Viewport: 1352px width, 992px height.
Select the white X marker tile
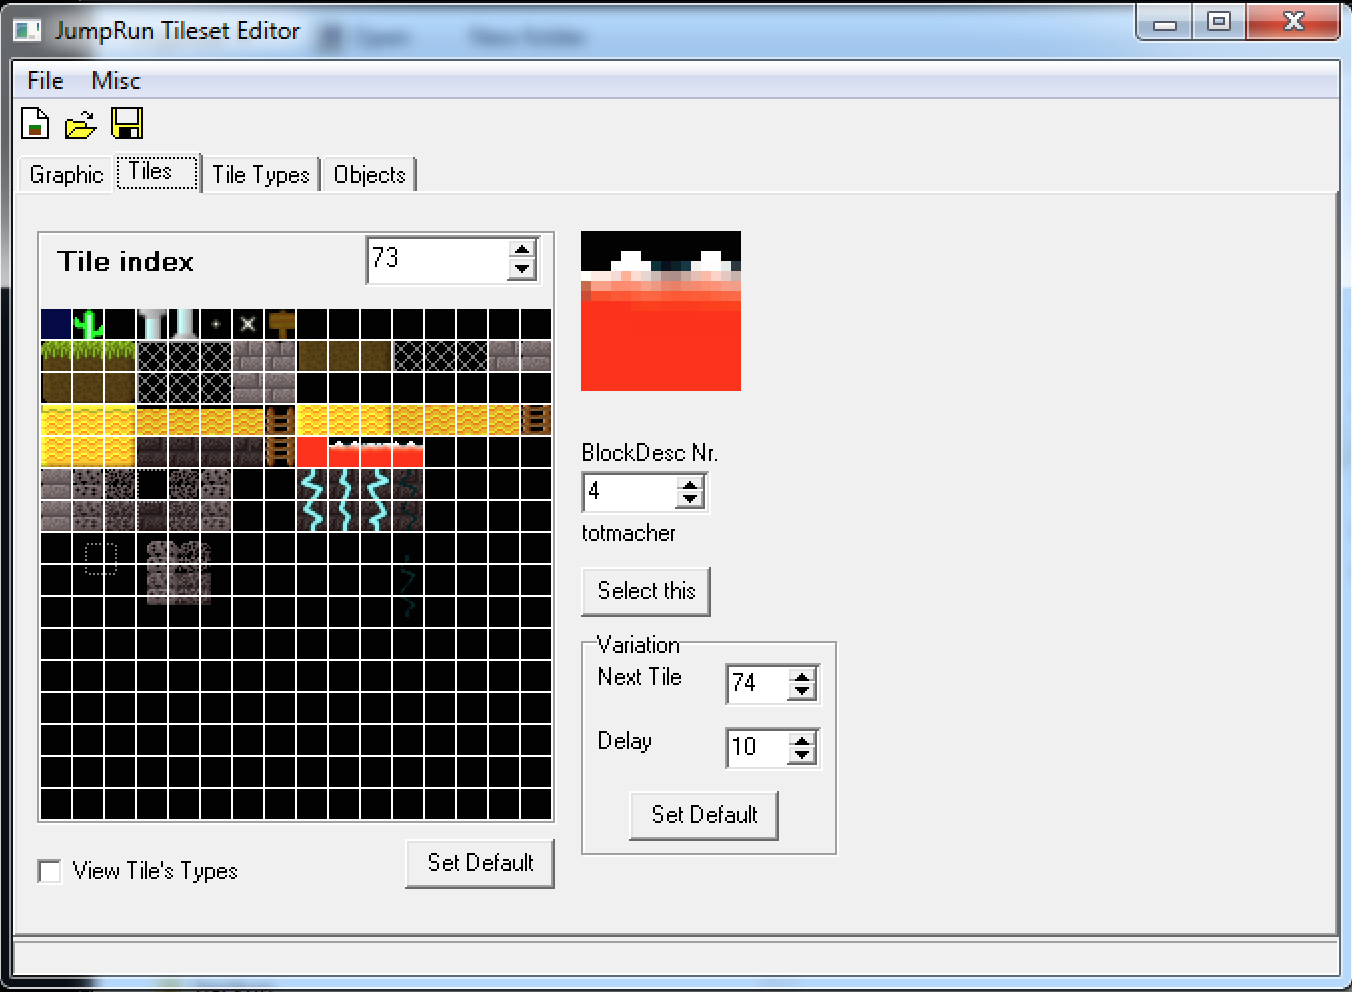[x=248, y=324]
